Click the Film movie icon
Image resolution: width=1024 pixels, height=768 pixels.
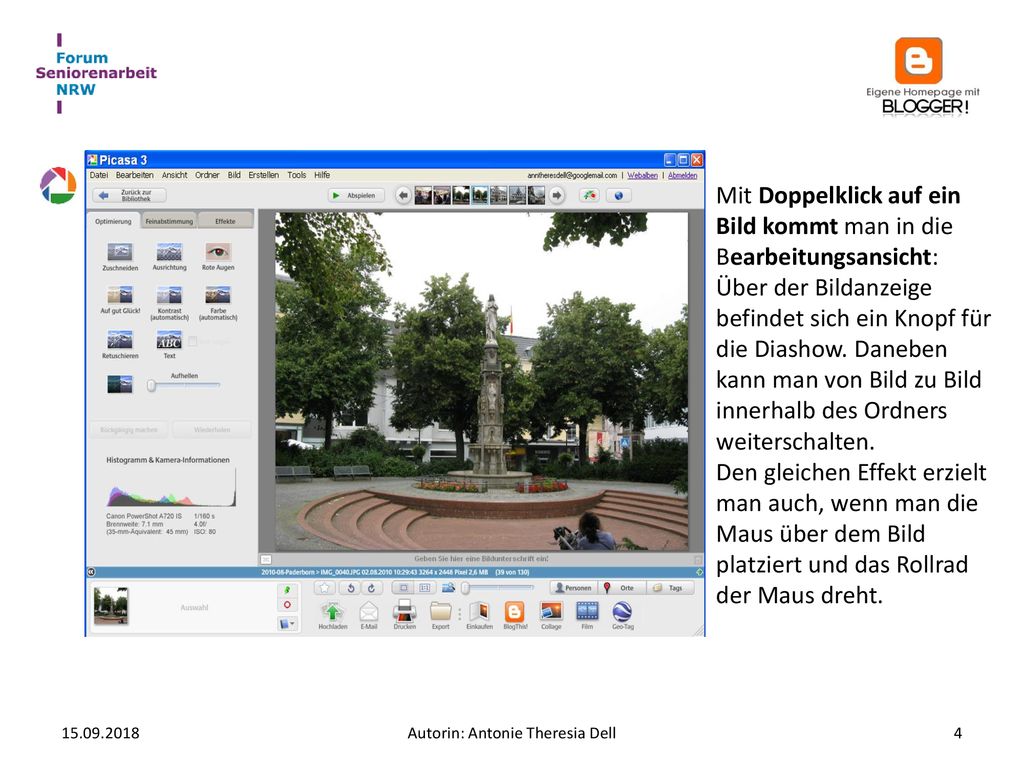point(587,611)
